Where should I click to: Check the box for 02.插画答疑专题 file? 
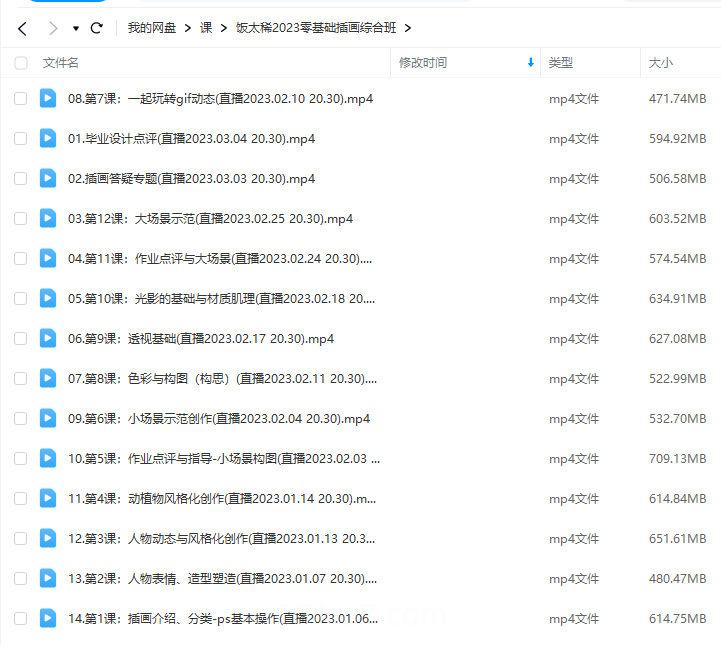pos(21,178)
